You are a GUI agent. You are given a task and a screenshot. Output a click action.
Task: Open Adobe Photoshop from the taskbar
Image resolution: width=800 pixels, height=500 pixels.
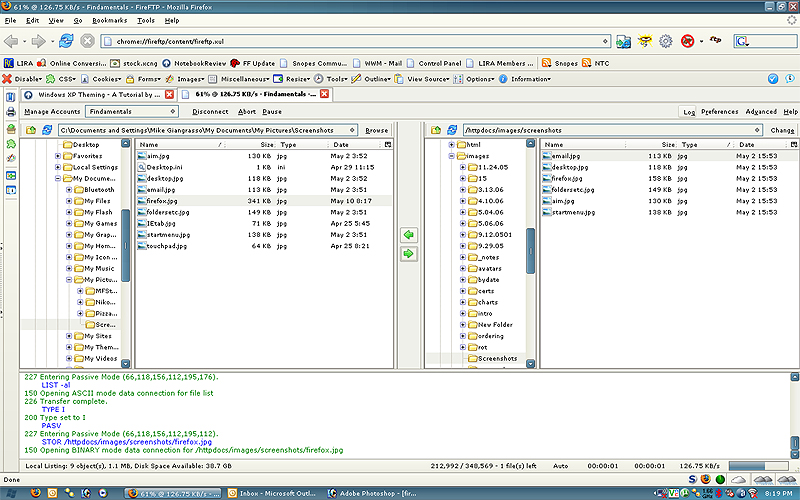point(372,493)
